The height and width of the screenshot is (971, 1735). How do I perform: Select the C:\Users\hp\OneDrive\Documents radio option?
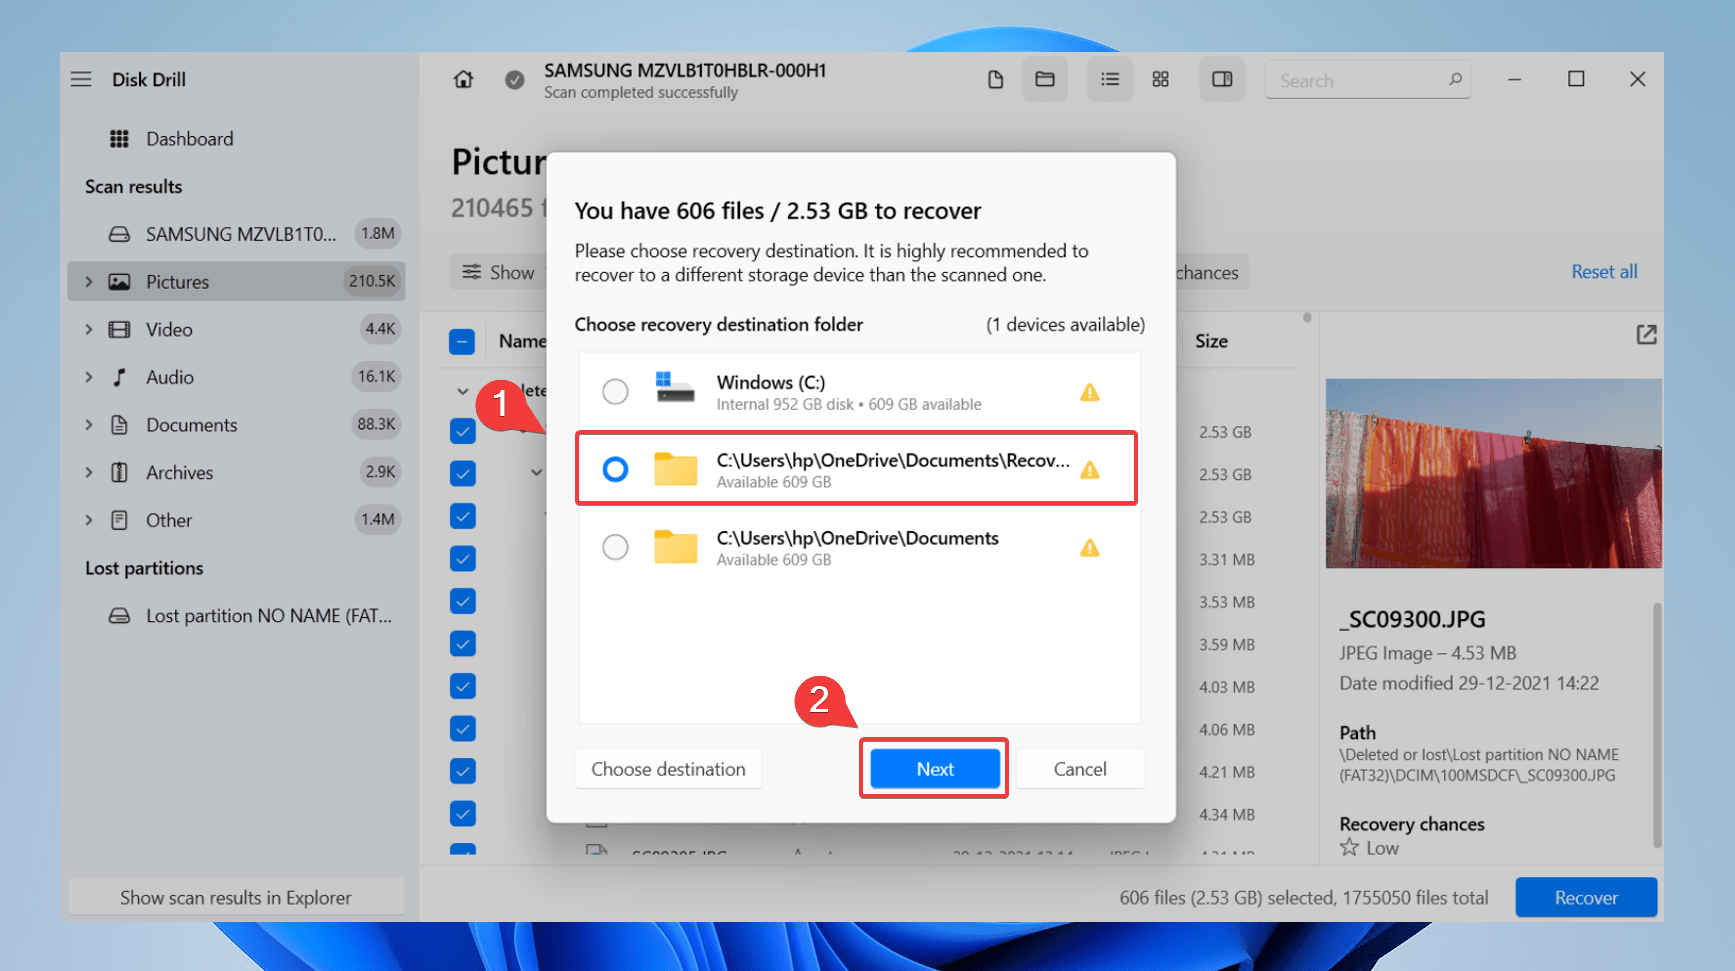pyautogui.click(x=615, y=547)
